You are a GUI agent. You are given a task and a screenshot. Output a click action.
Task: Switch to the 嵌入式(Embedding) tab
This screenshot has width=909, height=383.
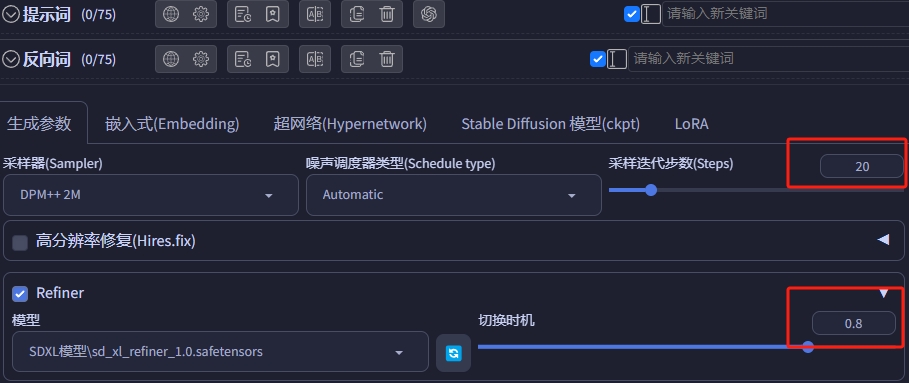(172, 123)
